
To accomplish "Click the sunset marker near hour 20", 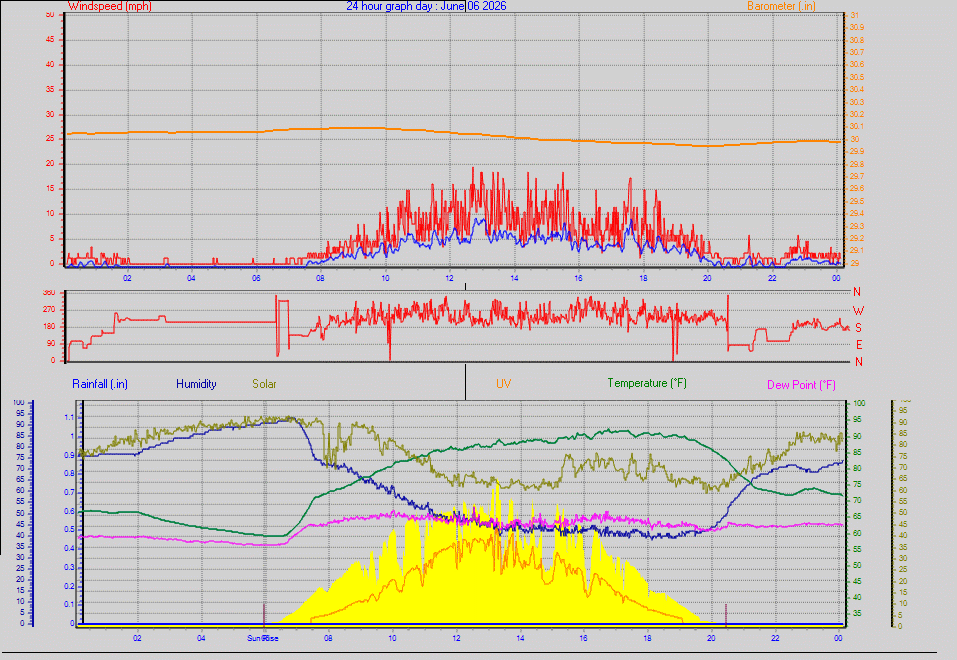I will 726,614.
